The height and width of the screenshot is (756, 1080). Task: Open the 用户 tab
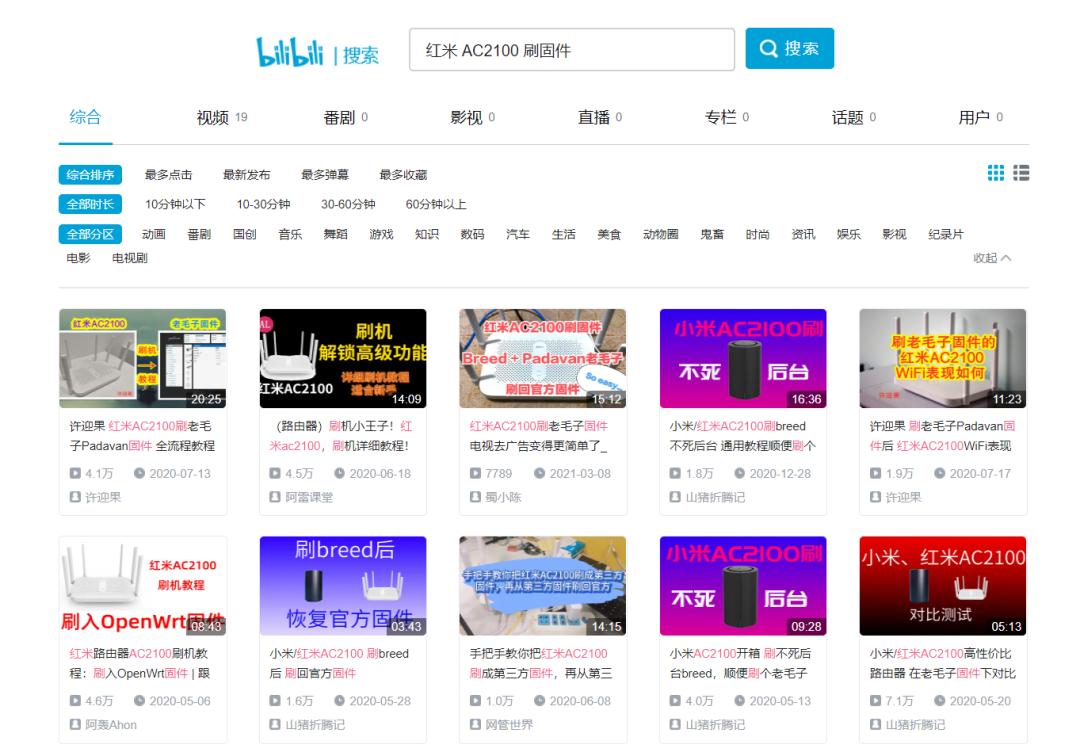pyautogui.click(x=975, y=118)
